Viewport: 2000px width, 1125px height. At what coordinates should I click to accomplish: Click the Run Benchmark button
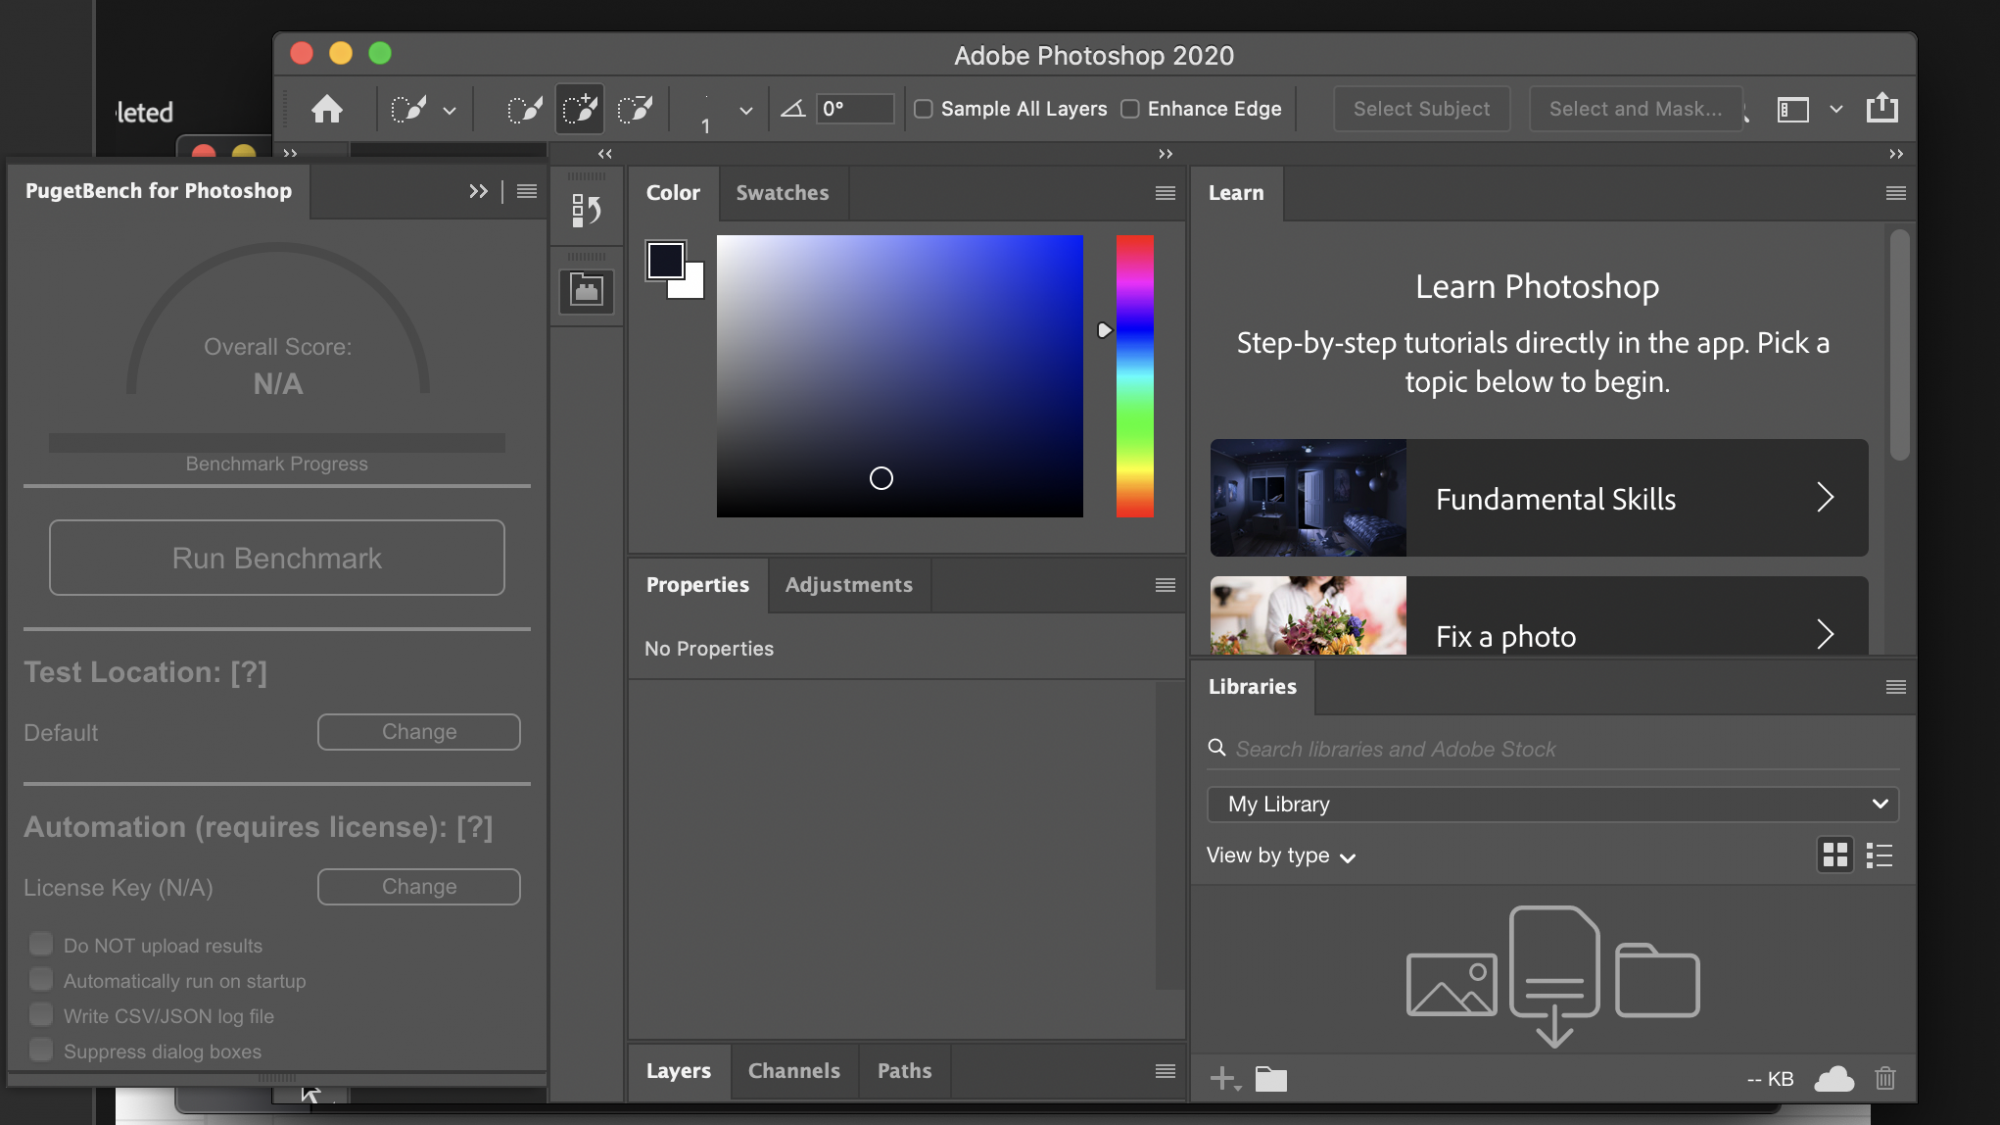click(x=276, y=556)
